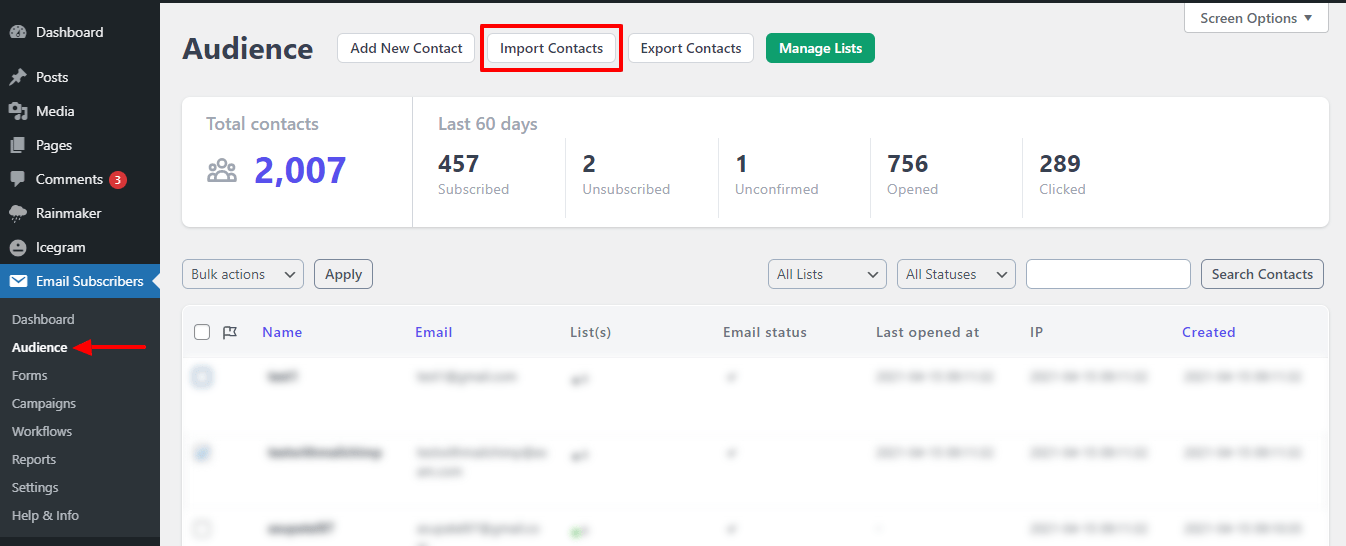1346x546 pixels.
Task: Open the Workflows submenu item
Action: (x=42, y=431)
